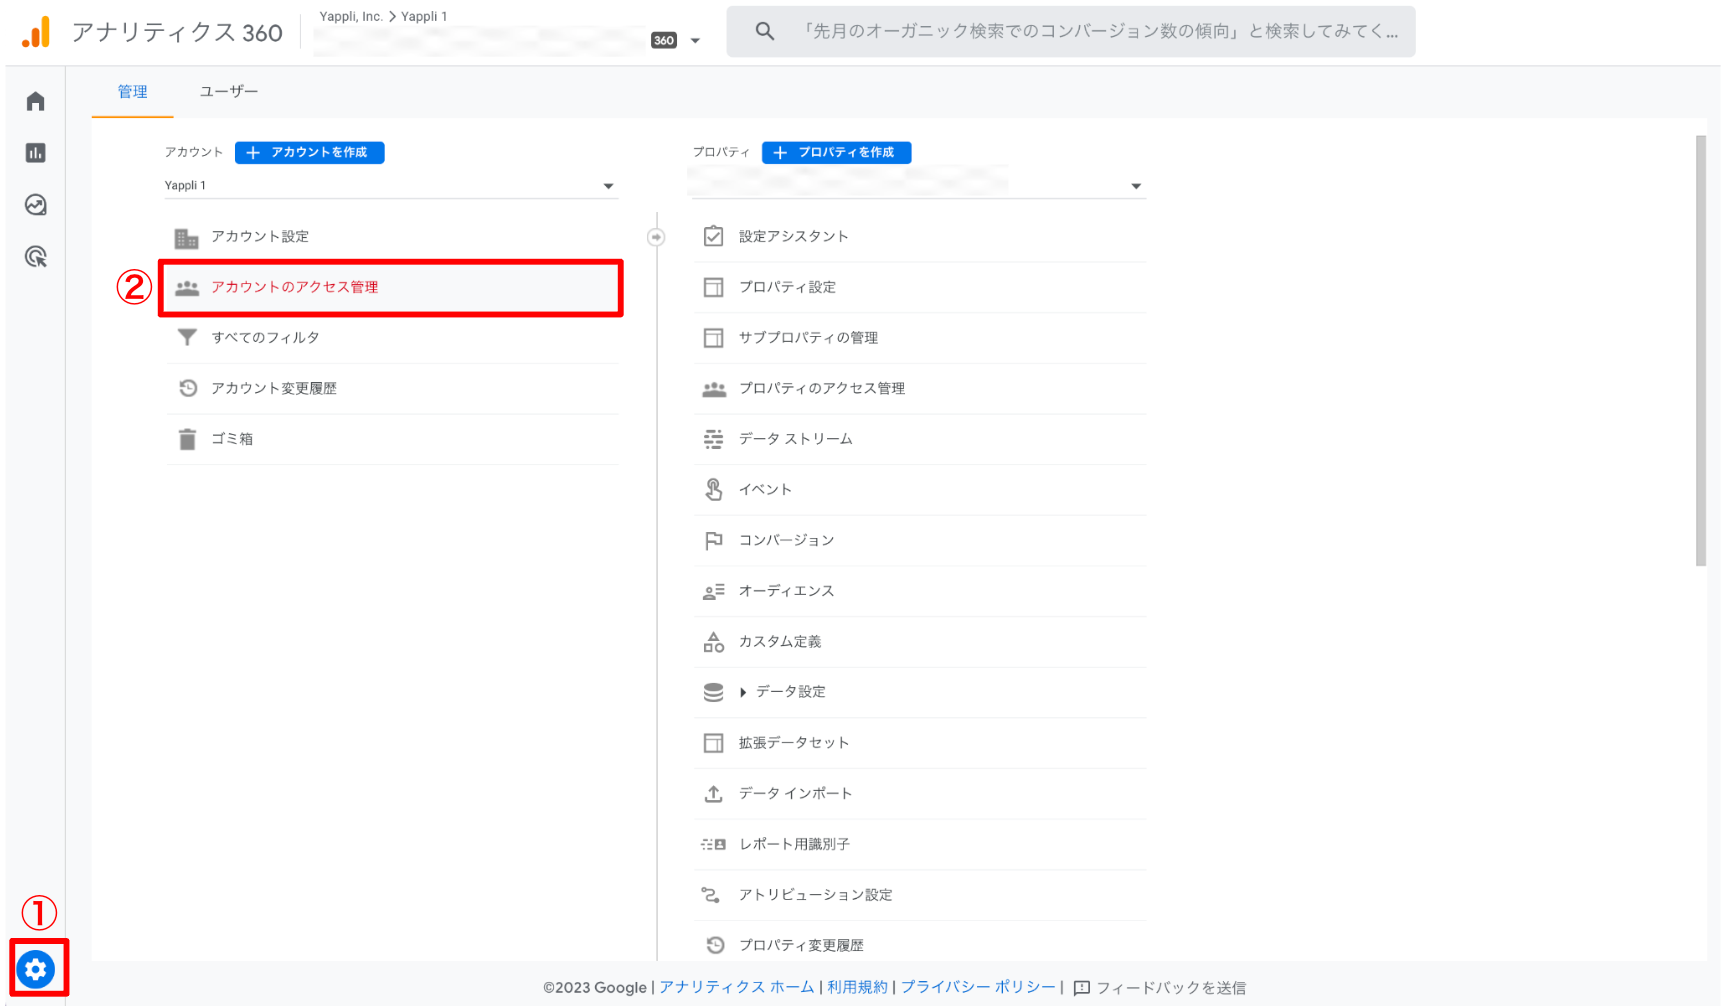Select カスタム定義 menu item
Screen dimensions: 1736x1006
click(x=920, y=642)
